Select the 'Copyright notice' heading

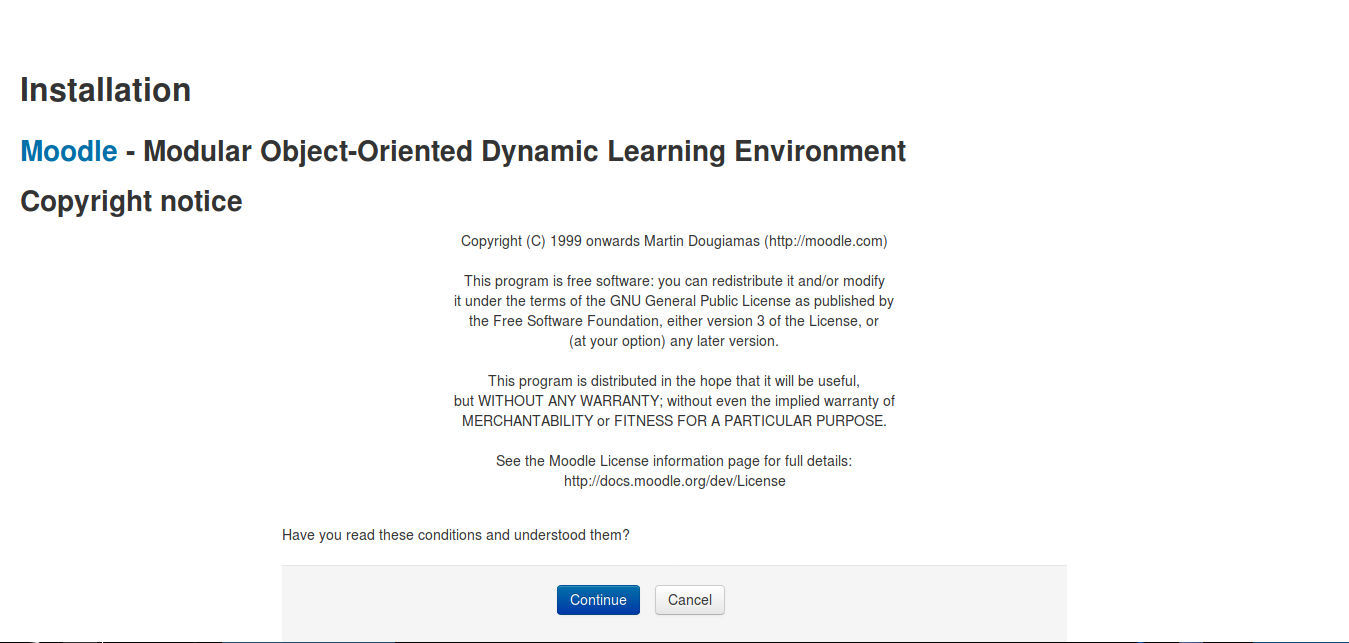[131, 201]
